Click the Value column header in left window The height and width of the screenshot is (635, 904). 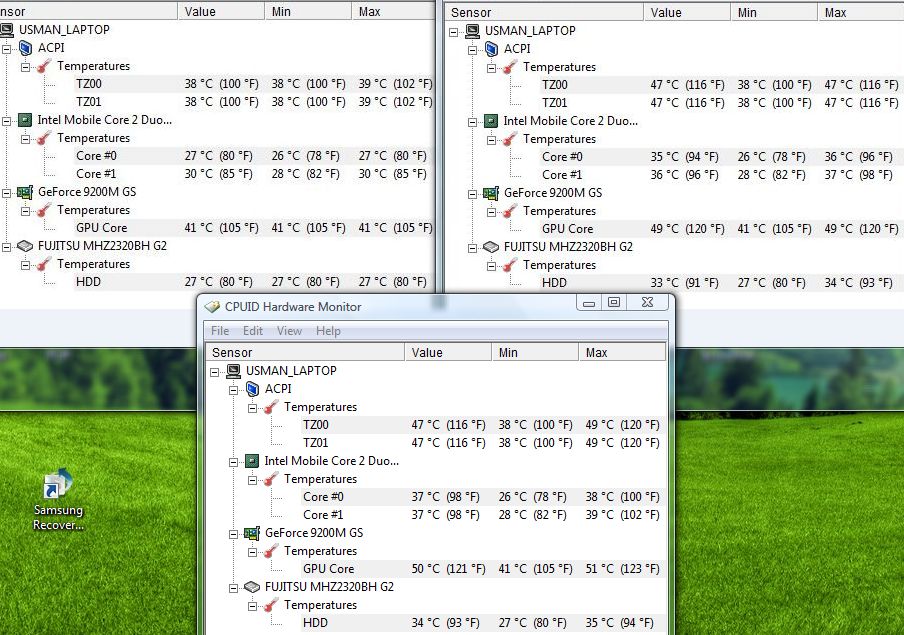[221, 12]
